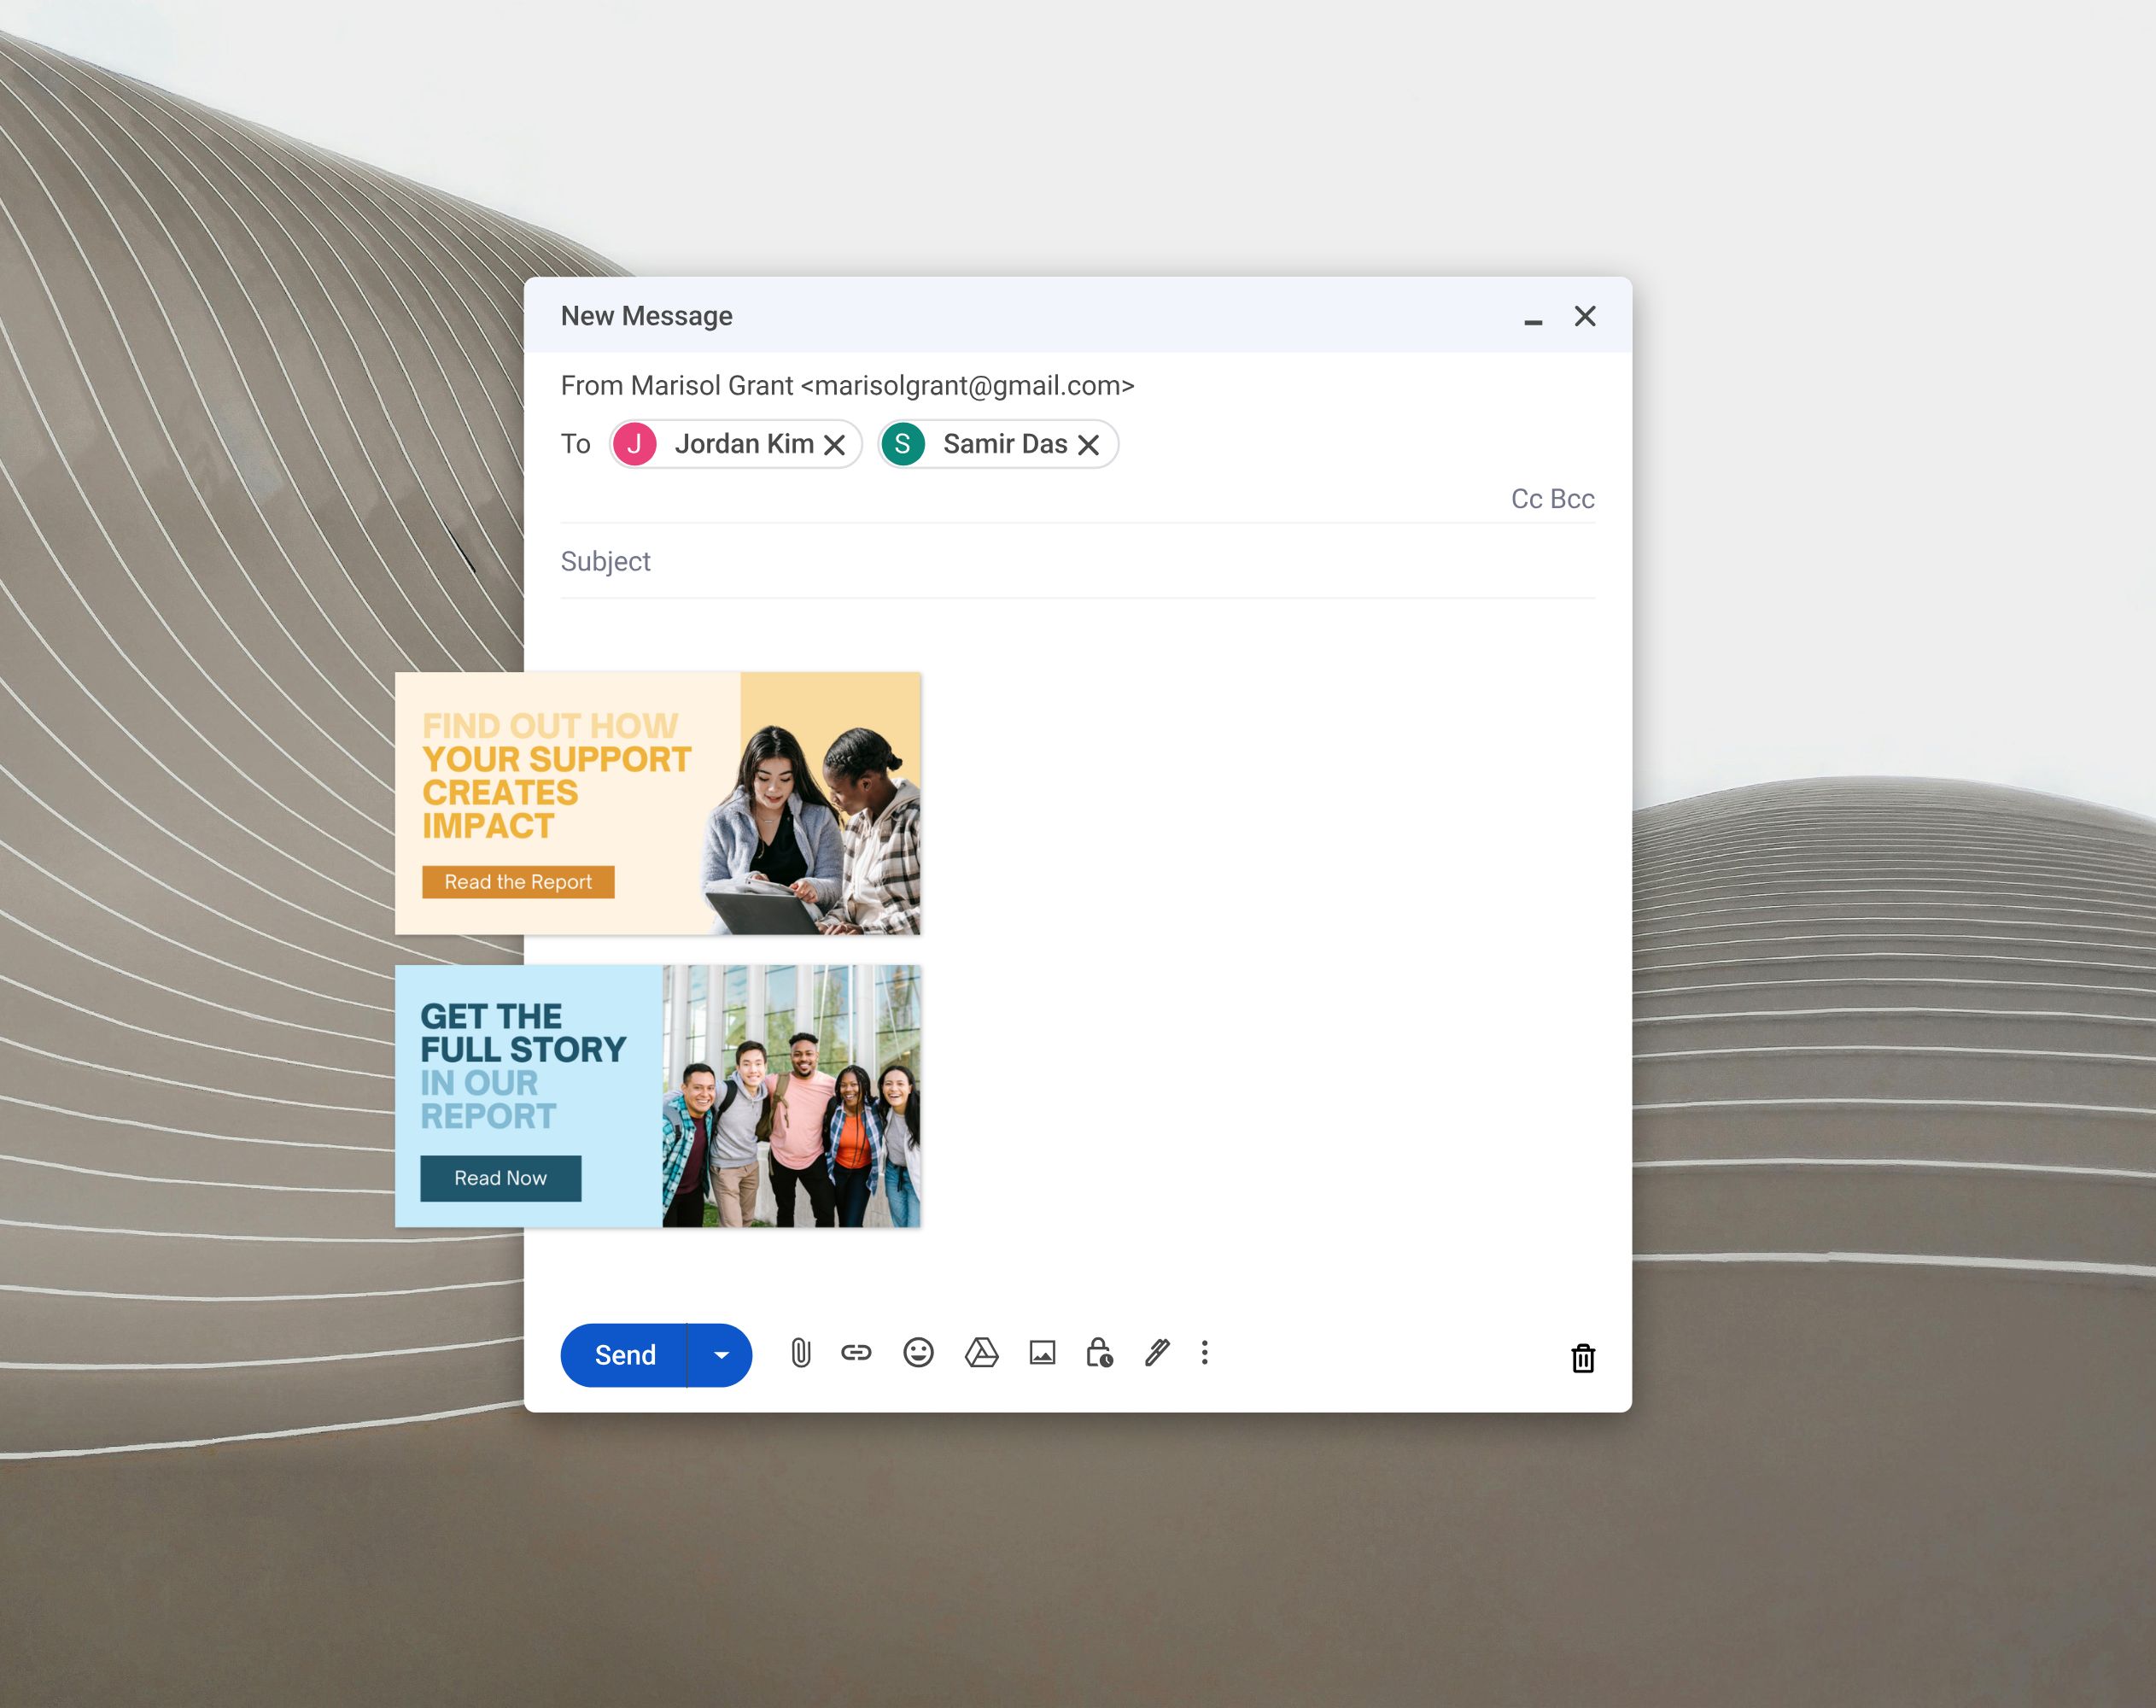Remove the Jordan Kim recipient chip
Screen dimensions: 2156x1708
click(835, 445)
